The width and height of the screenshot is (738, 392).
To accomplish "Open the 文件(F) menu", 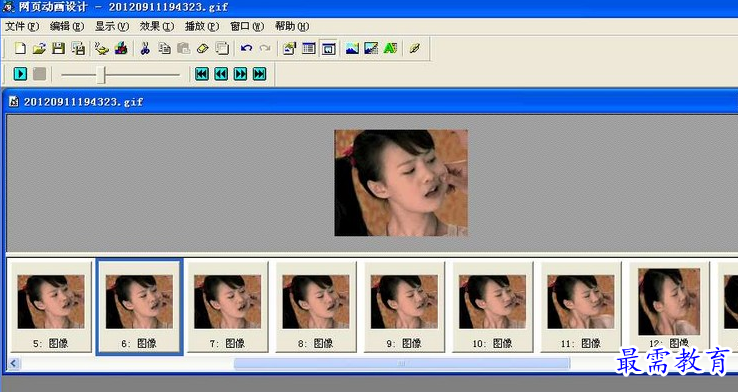I will (21, 26).
